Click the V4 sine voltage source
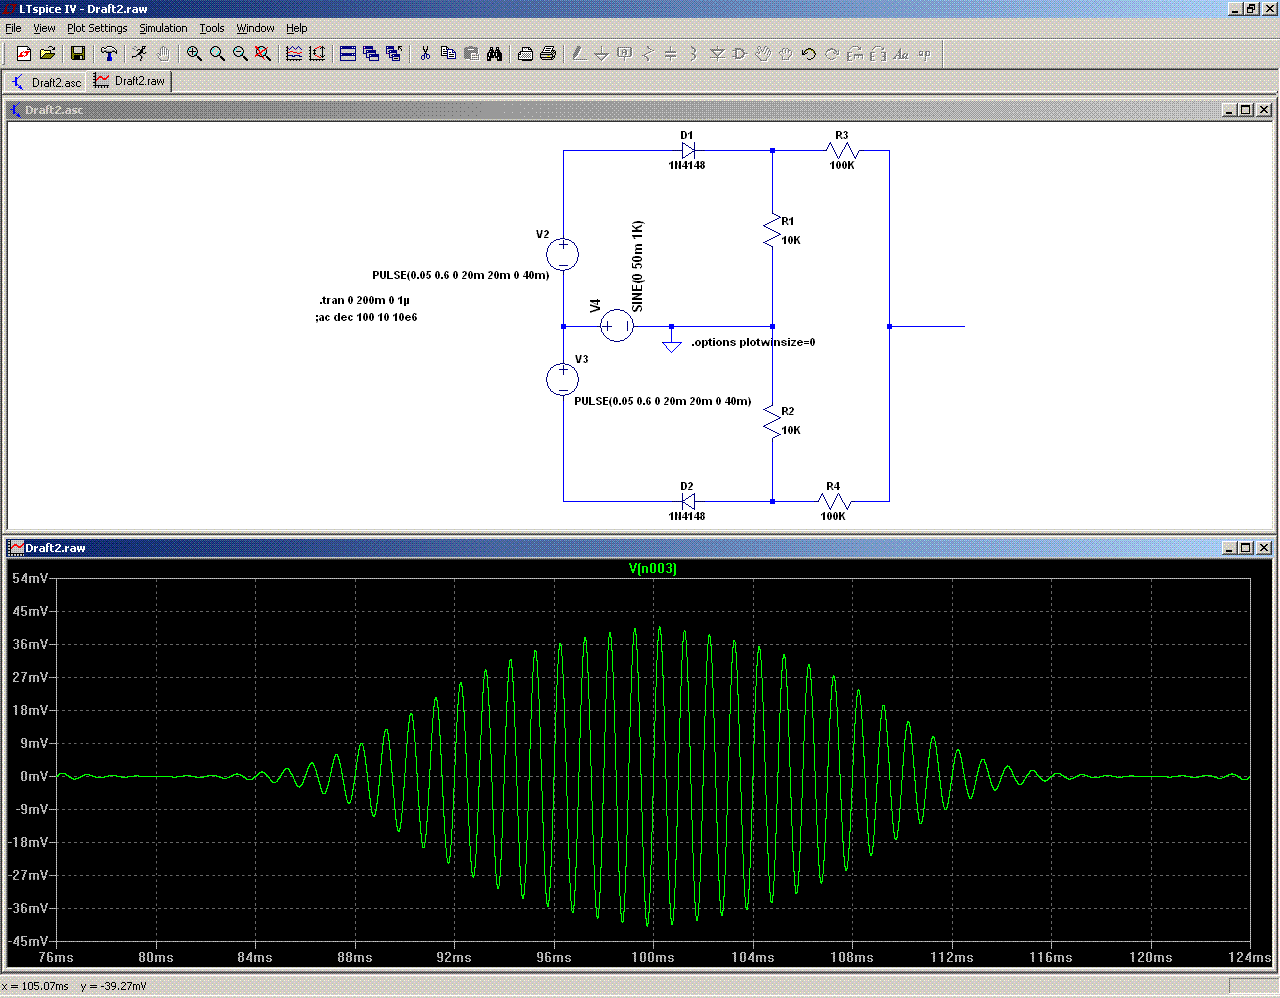The width and height of the screenshot is (1280, 998). point(617,326)
